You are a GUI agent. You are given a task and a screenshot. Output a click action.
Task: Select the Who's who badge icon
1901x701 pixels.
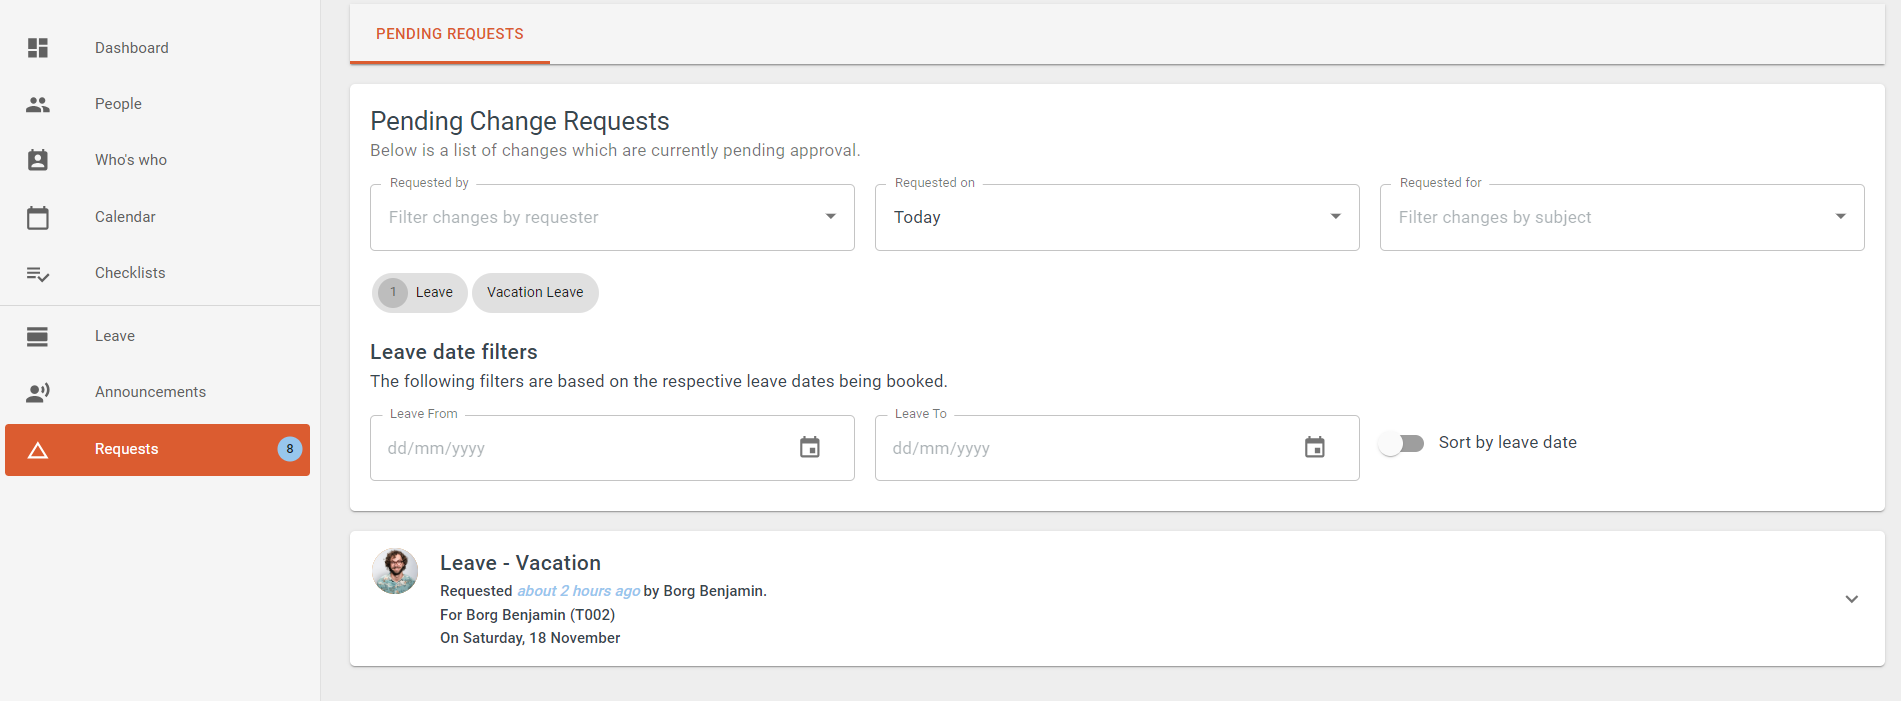coord(38,160)
